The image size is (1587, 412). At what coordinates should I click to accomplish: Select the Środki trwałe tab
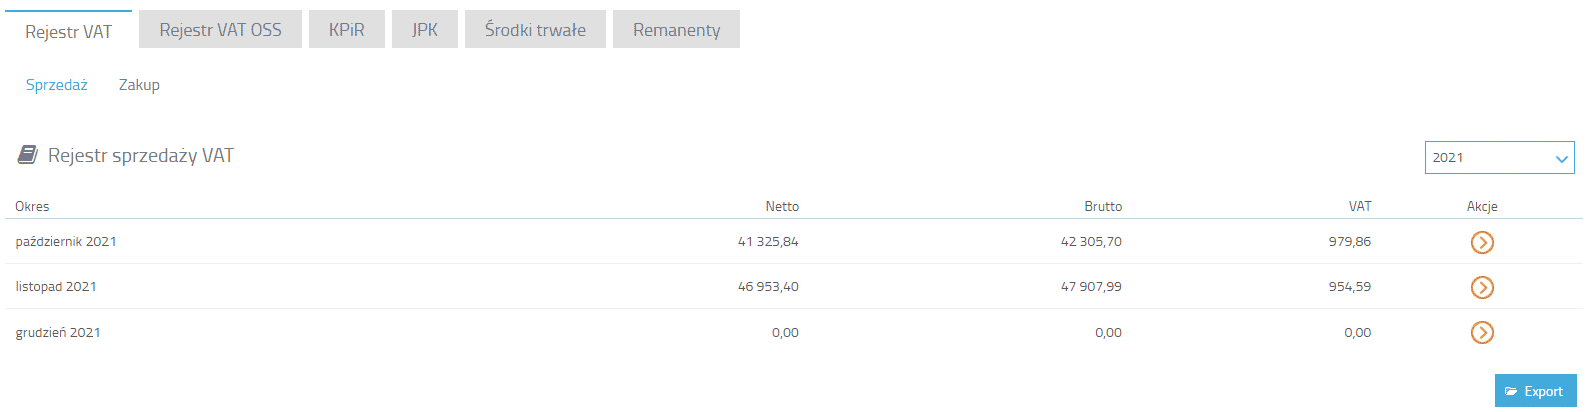535,29
